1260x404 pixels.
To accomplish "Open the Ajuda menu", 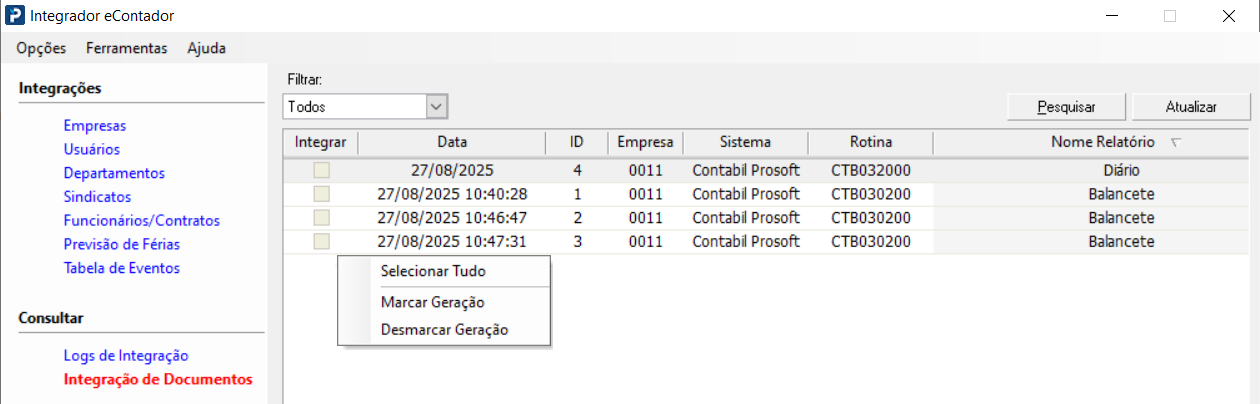I will click(206, 48).
